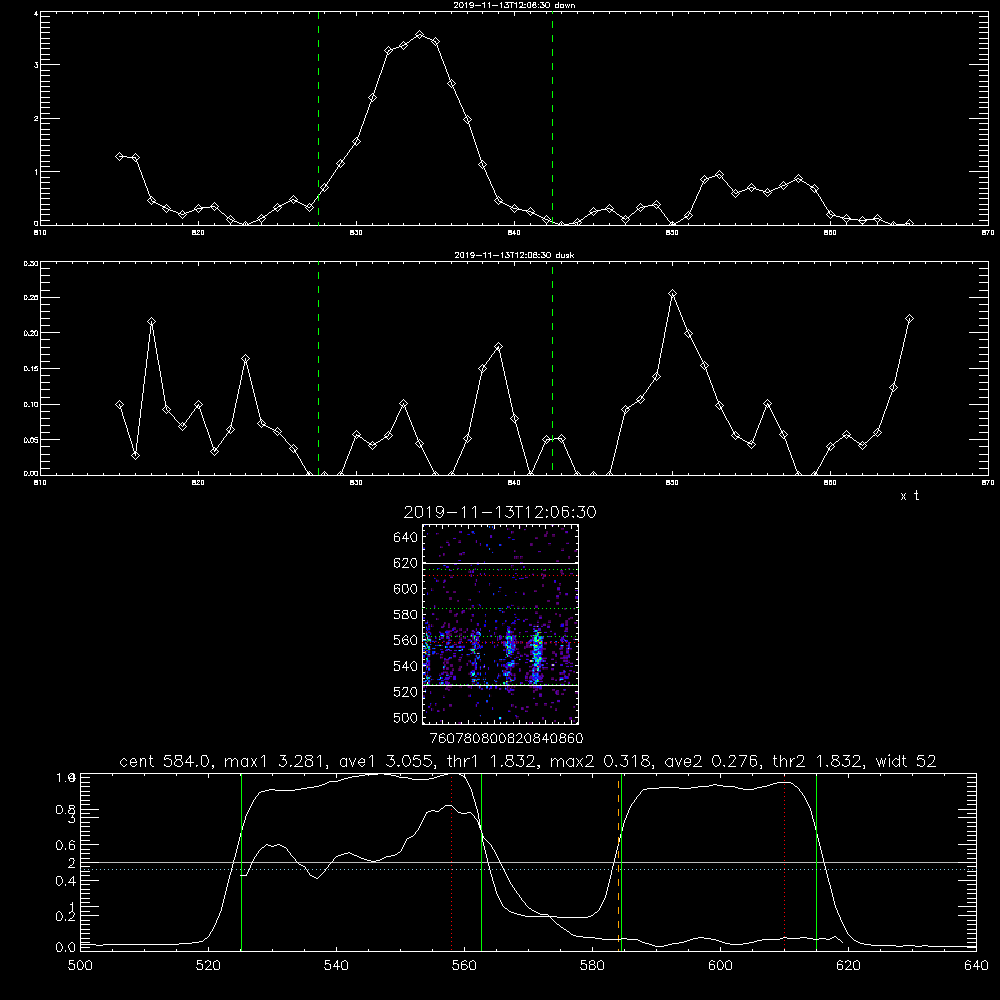Click spectrogram y-axis label 500
This screenshot has width=1000, height=1000.
click(x=406, y=717)
